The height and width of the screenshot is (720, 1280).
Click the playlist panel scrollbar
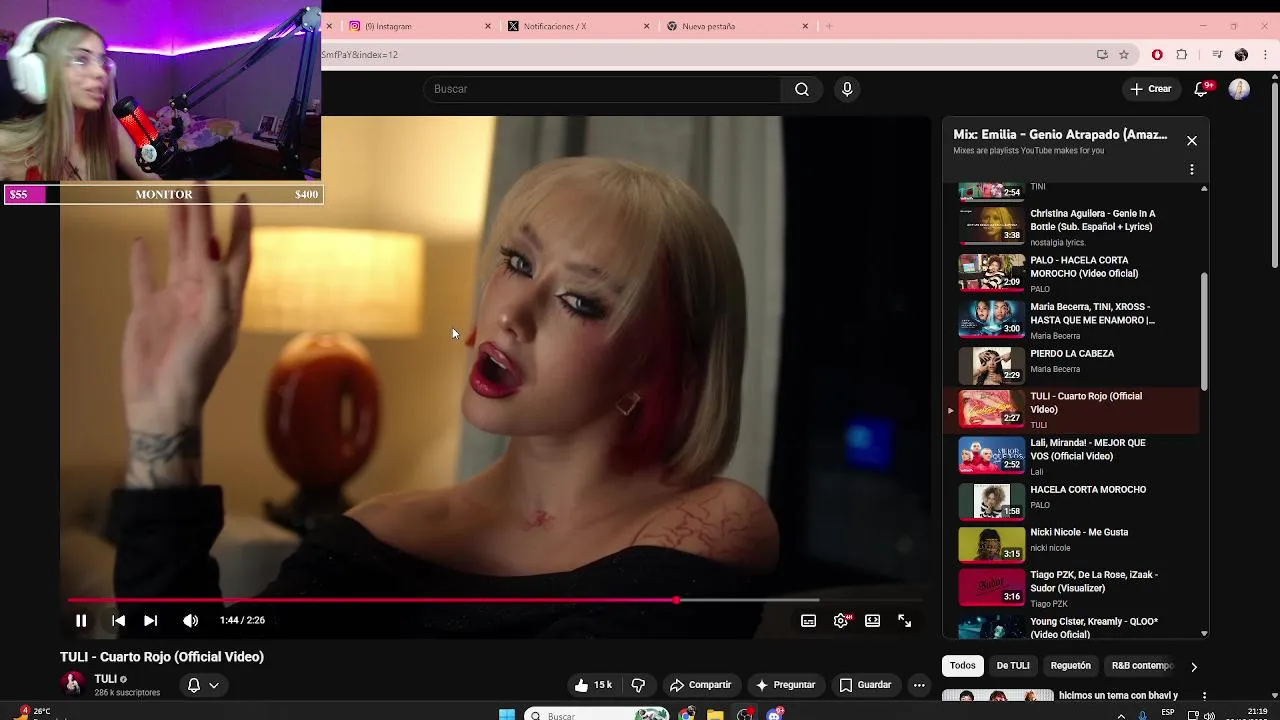1204,330
